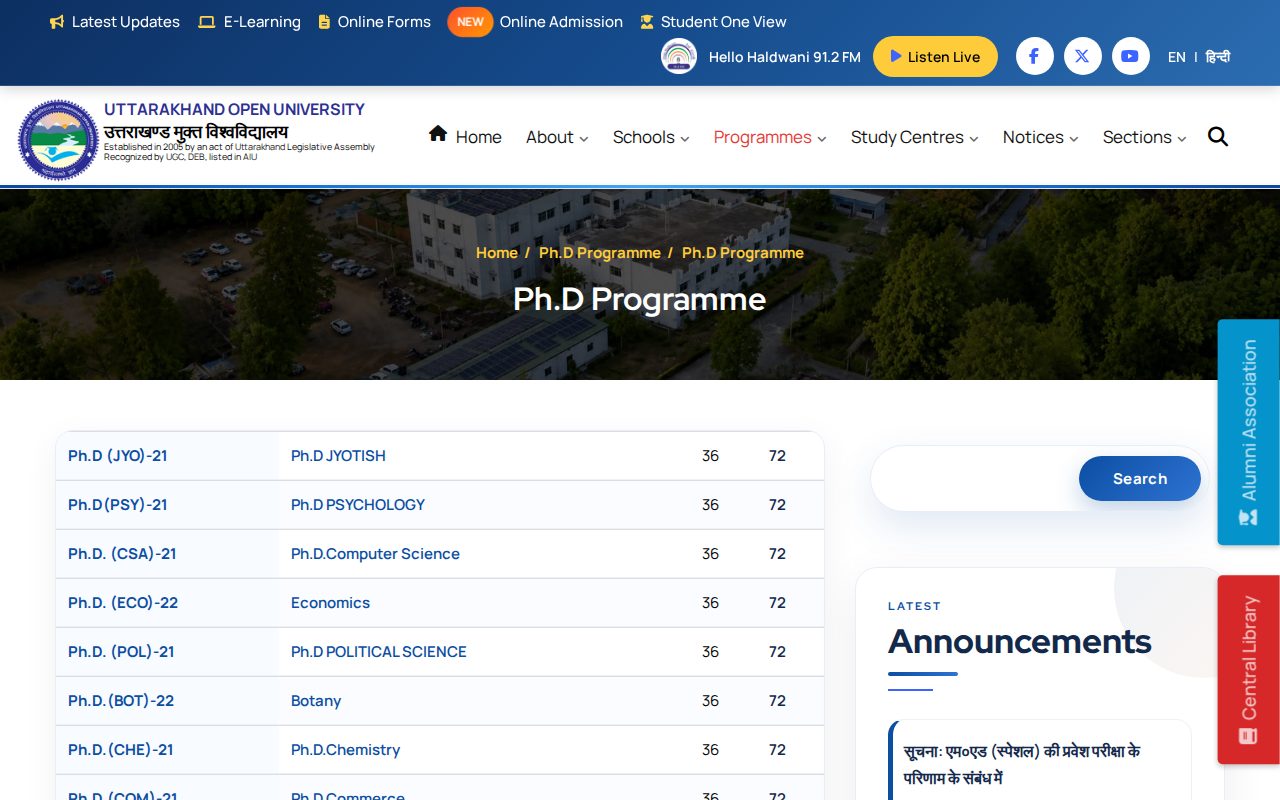
Task: Open Student One View link
Action: click(x=713, y=22)
